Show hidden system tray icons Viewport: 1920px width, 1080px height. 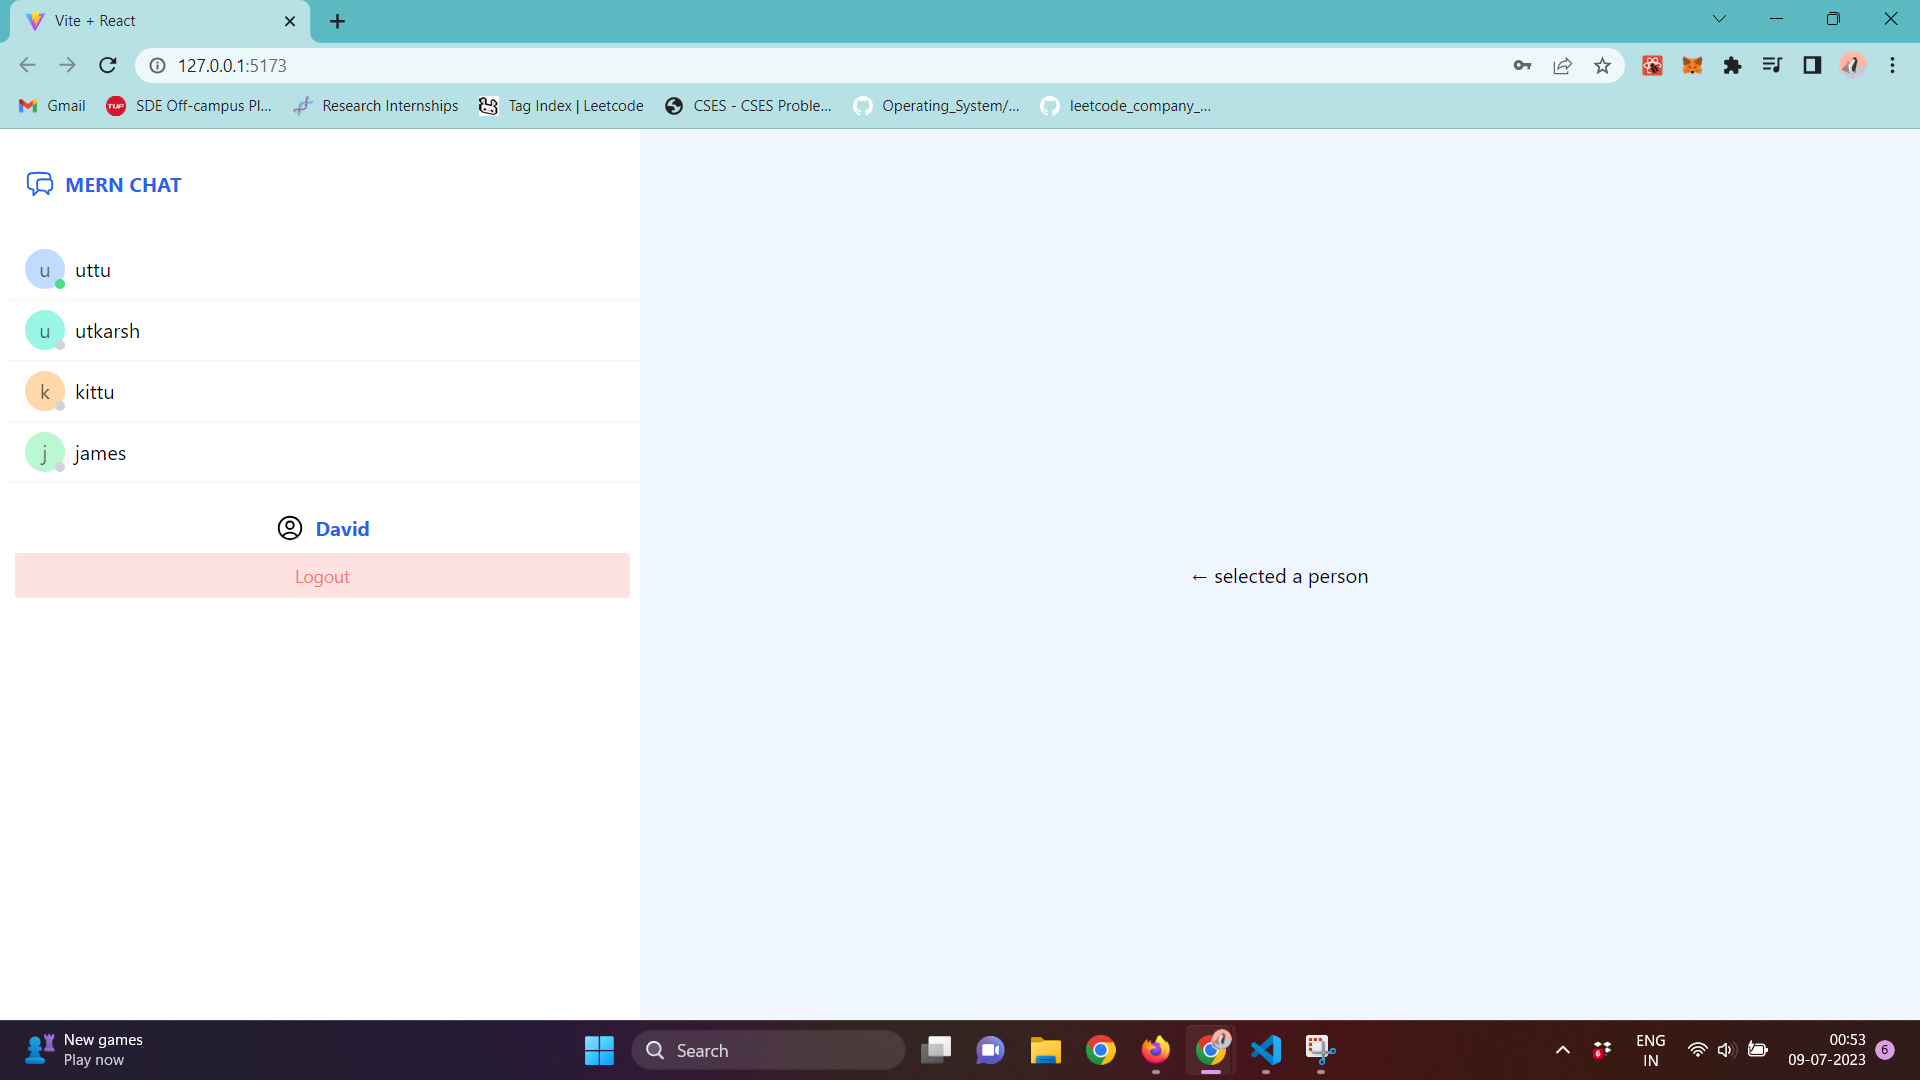pyautogui.click(x=1562, y=1050)
